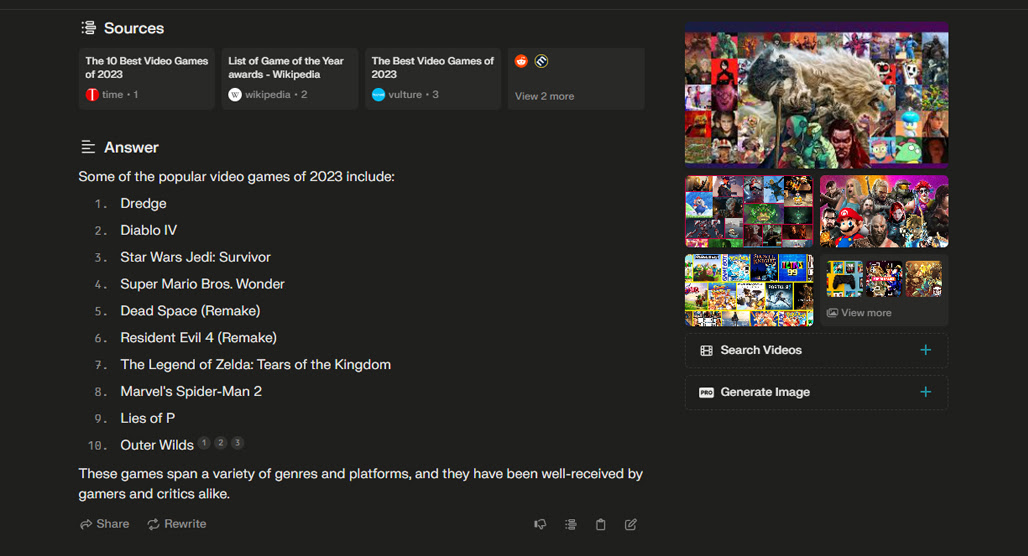1028x556 pixels.
Task: Select 'Diablo IV' list entry
Action: (148, 230)
